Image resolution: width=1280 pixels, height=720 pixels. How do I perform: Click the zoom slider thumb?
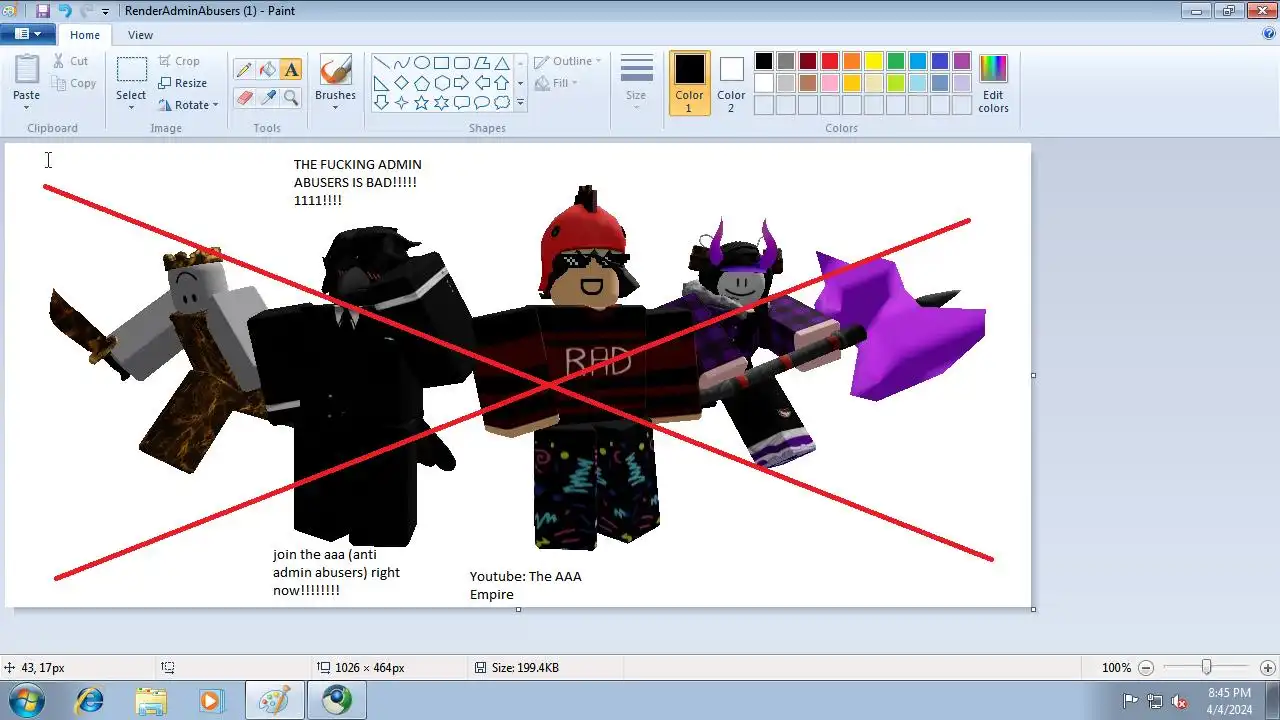point(1207,667)
